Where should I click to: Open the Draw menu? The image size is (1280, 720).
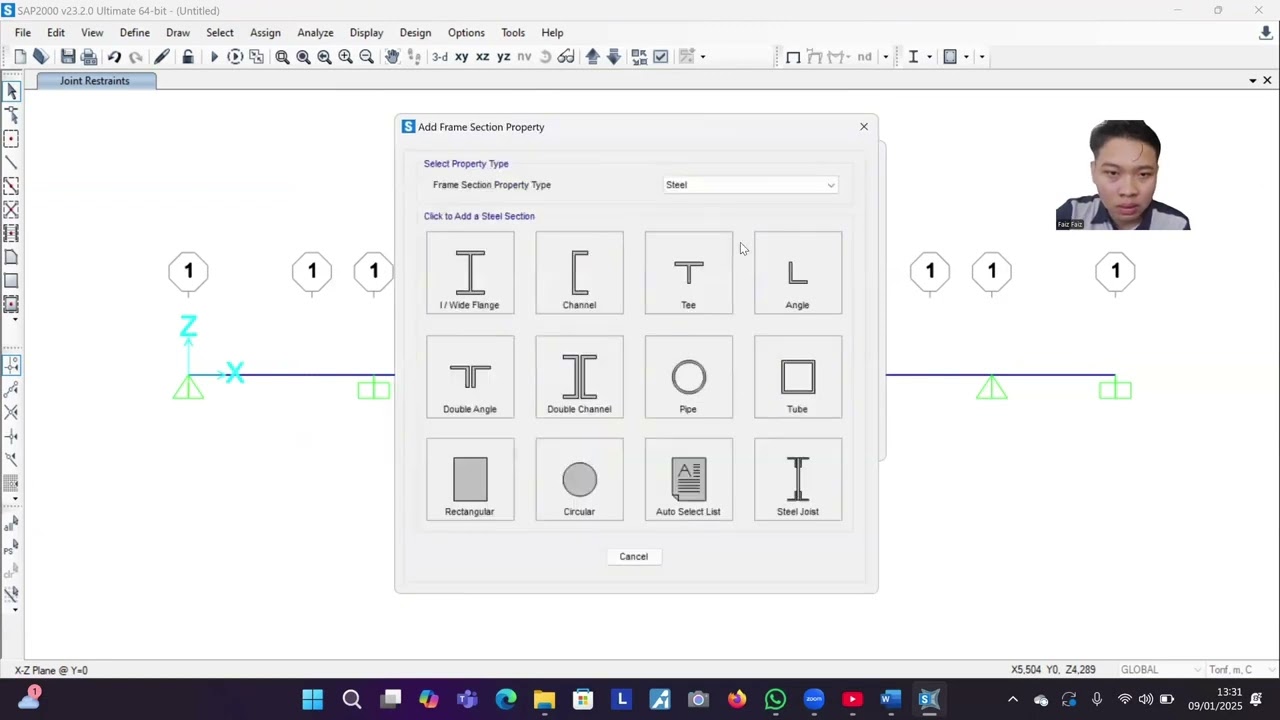(x=178, y=33)
